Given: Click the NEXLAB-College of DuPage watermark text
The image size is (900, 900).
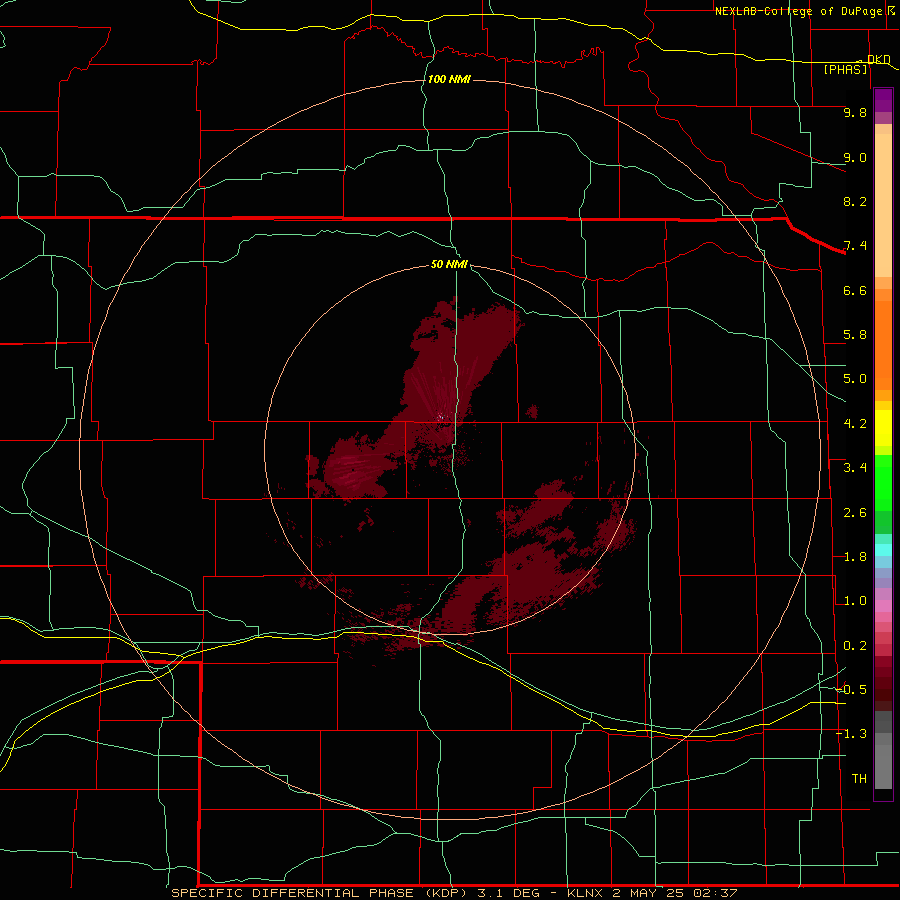Looking at the screenshot, I should (804, 11).
